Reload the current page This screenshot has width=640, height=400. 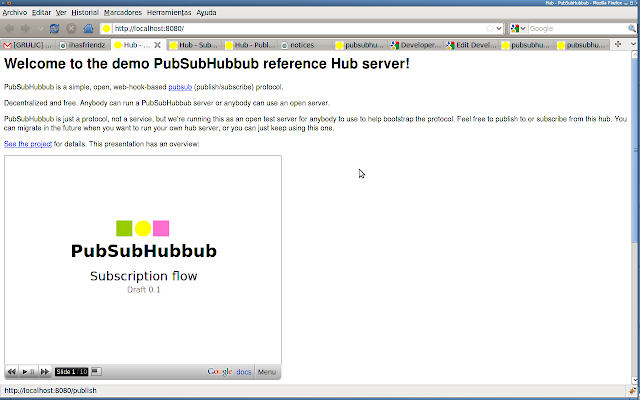54,28
